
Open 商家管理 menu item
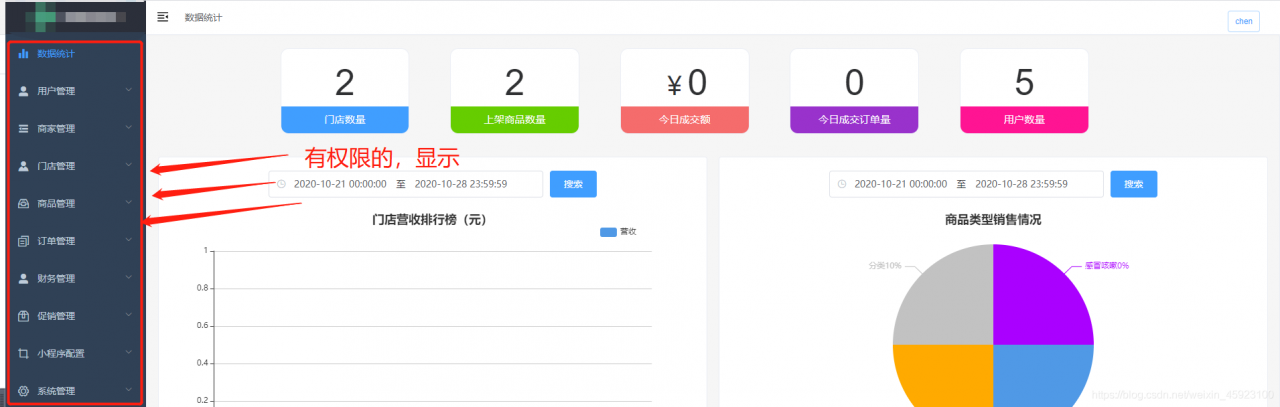(75, 129)
